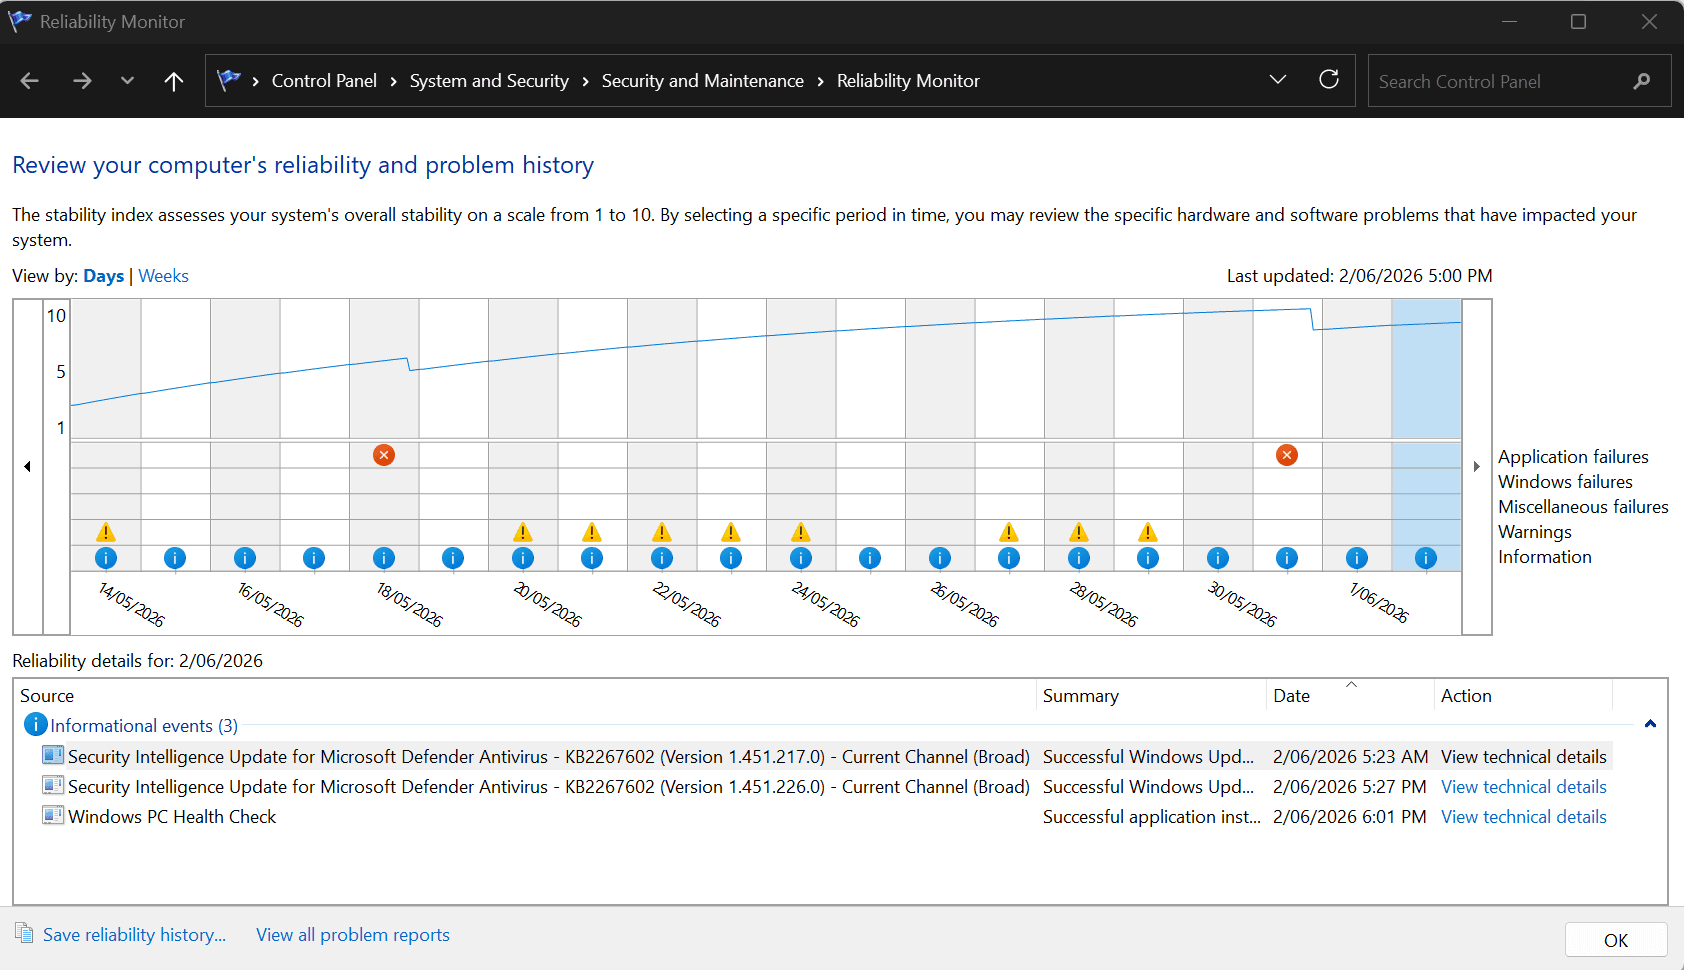Click the information icon for 17/05/2026

click(x=314, y=558)
